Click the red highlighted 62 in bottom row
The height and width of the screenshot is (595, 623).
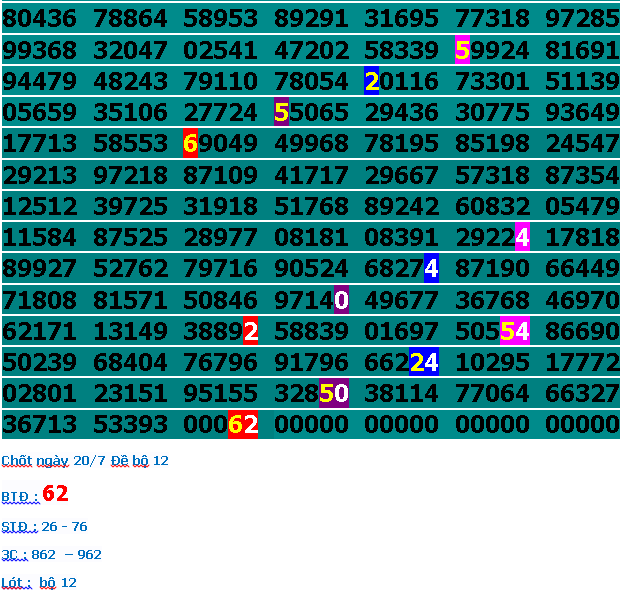pyautogui.click(x=242, y=424)
